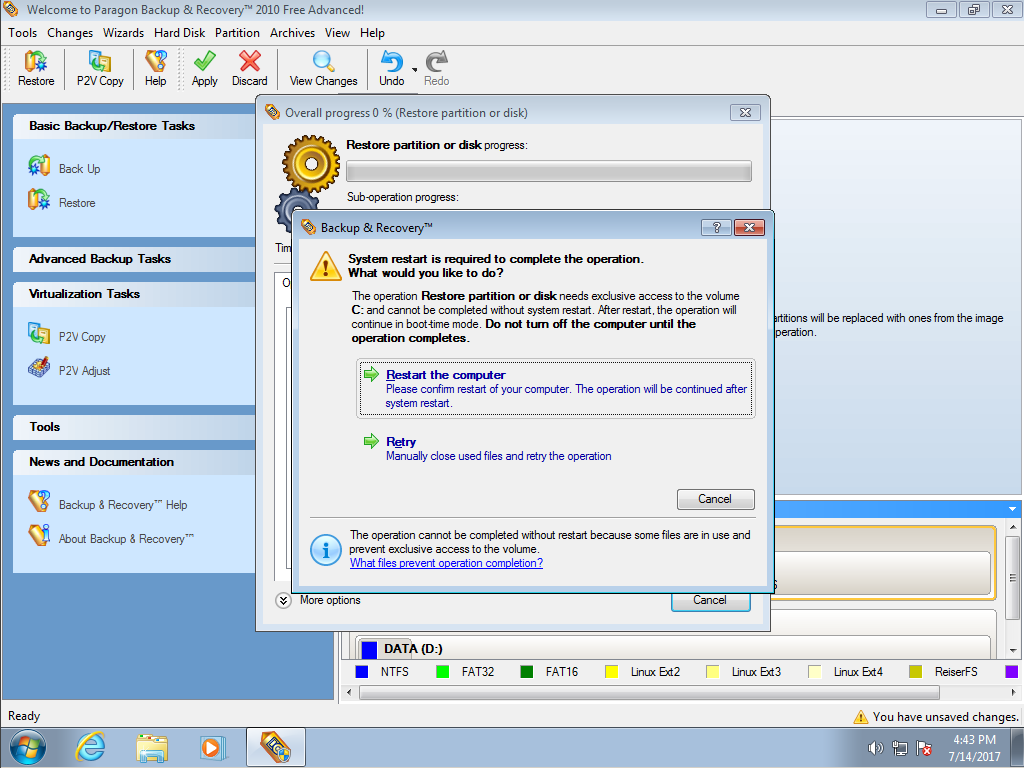
Task: Select Back Up in sidebar
Action: click(x=79, y=169)
